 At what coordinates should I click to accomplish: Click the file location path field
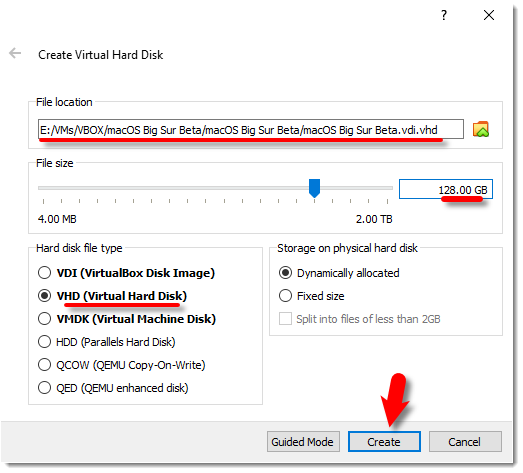click(x=250, y=129)
